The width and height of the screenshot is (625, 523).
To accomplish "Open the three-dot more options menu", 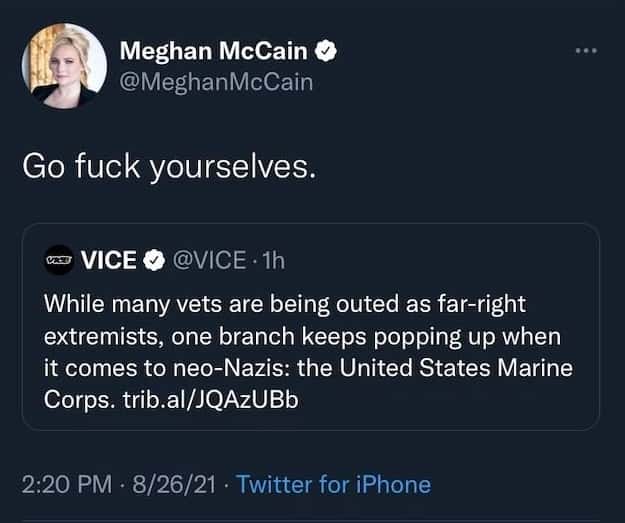I will point(585,50).
